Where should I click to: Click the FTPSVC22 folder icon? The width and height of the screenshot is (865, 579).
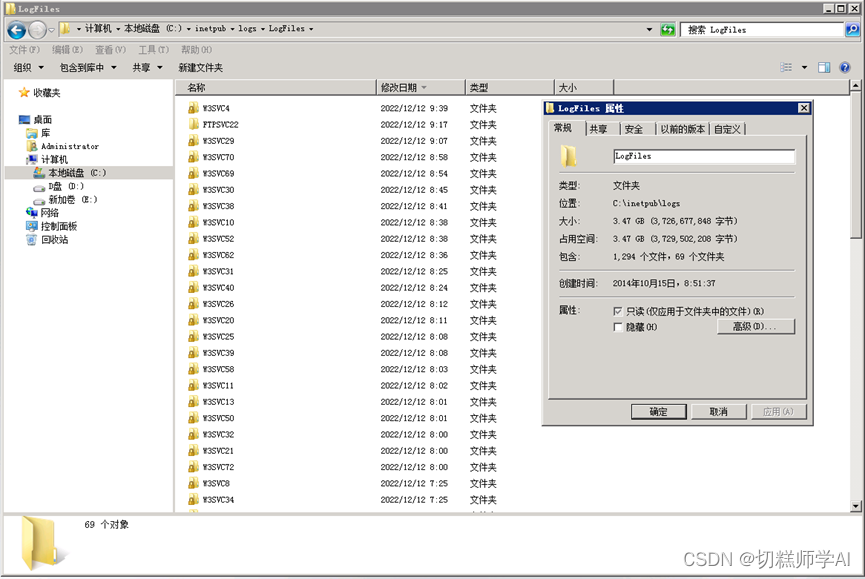[193, 124]
